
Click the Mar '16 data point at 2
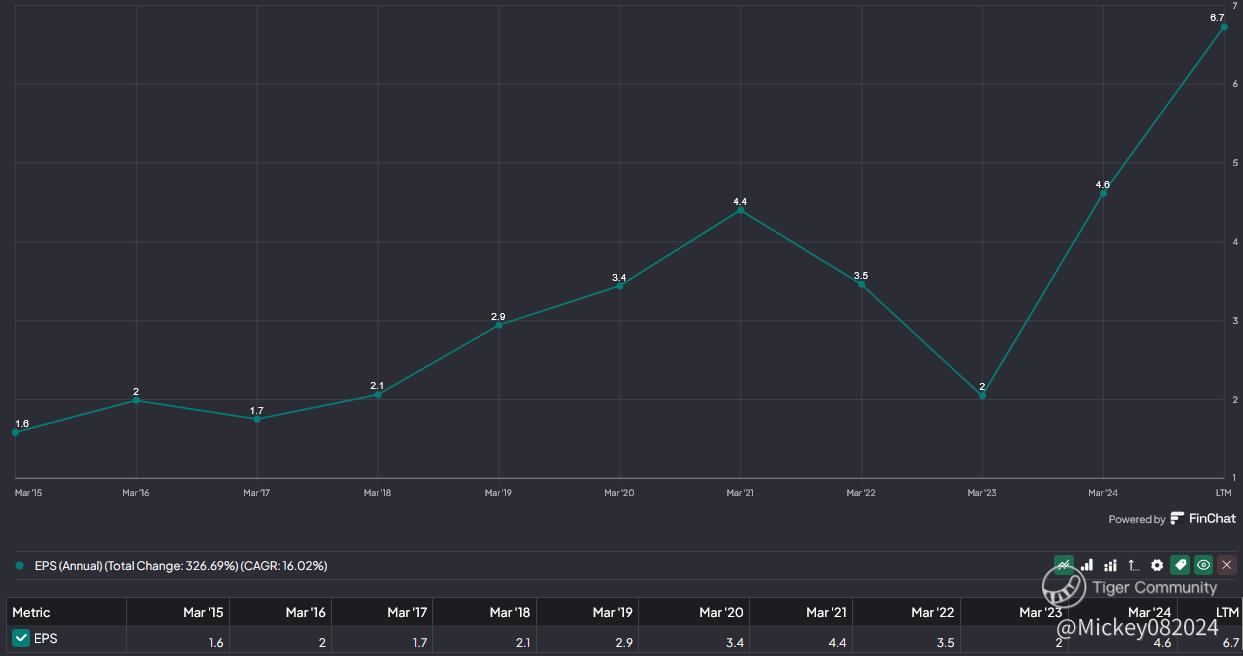pyautogui.click(x=136, y=400)
